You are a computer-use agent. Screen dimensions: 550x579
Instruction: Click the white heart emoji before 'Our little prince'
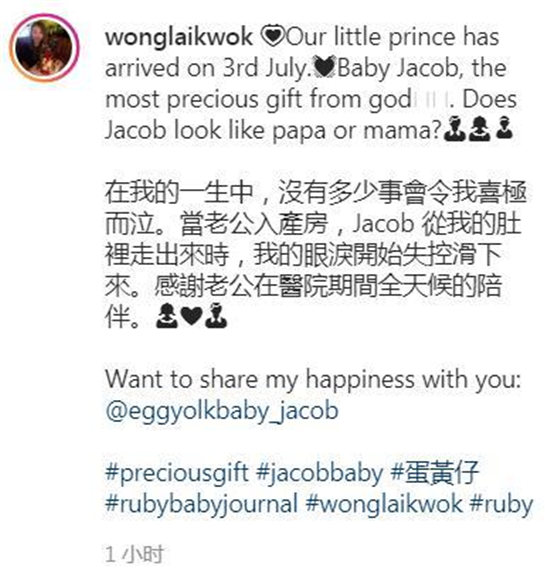pos(273,37)
